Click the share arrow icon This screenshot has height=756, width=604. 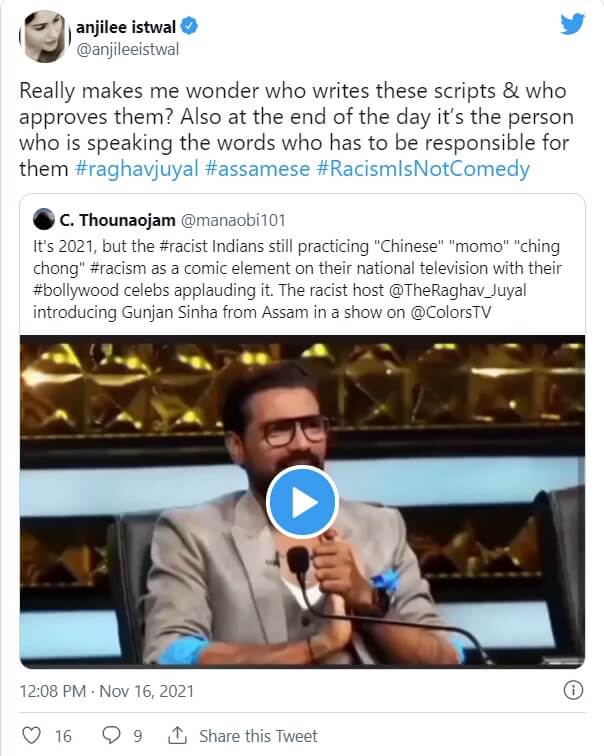[177, 735]
